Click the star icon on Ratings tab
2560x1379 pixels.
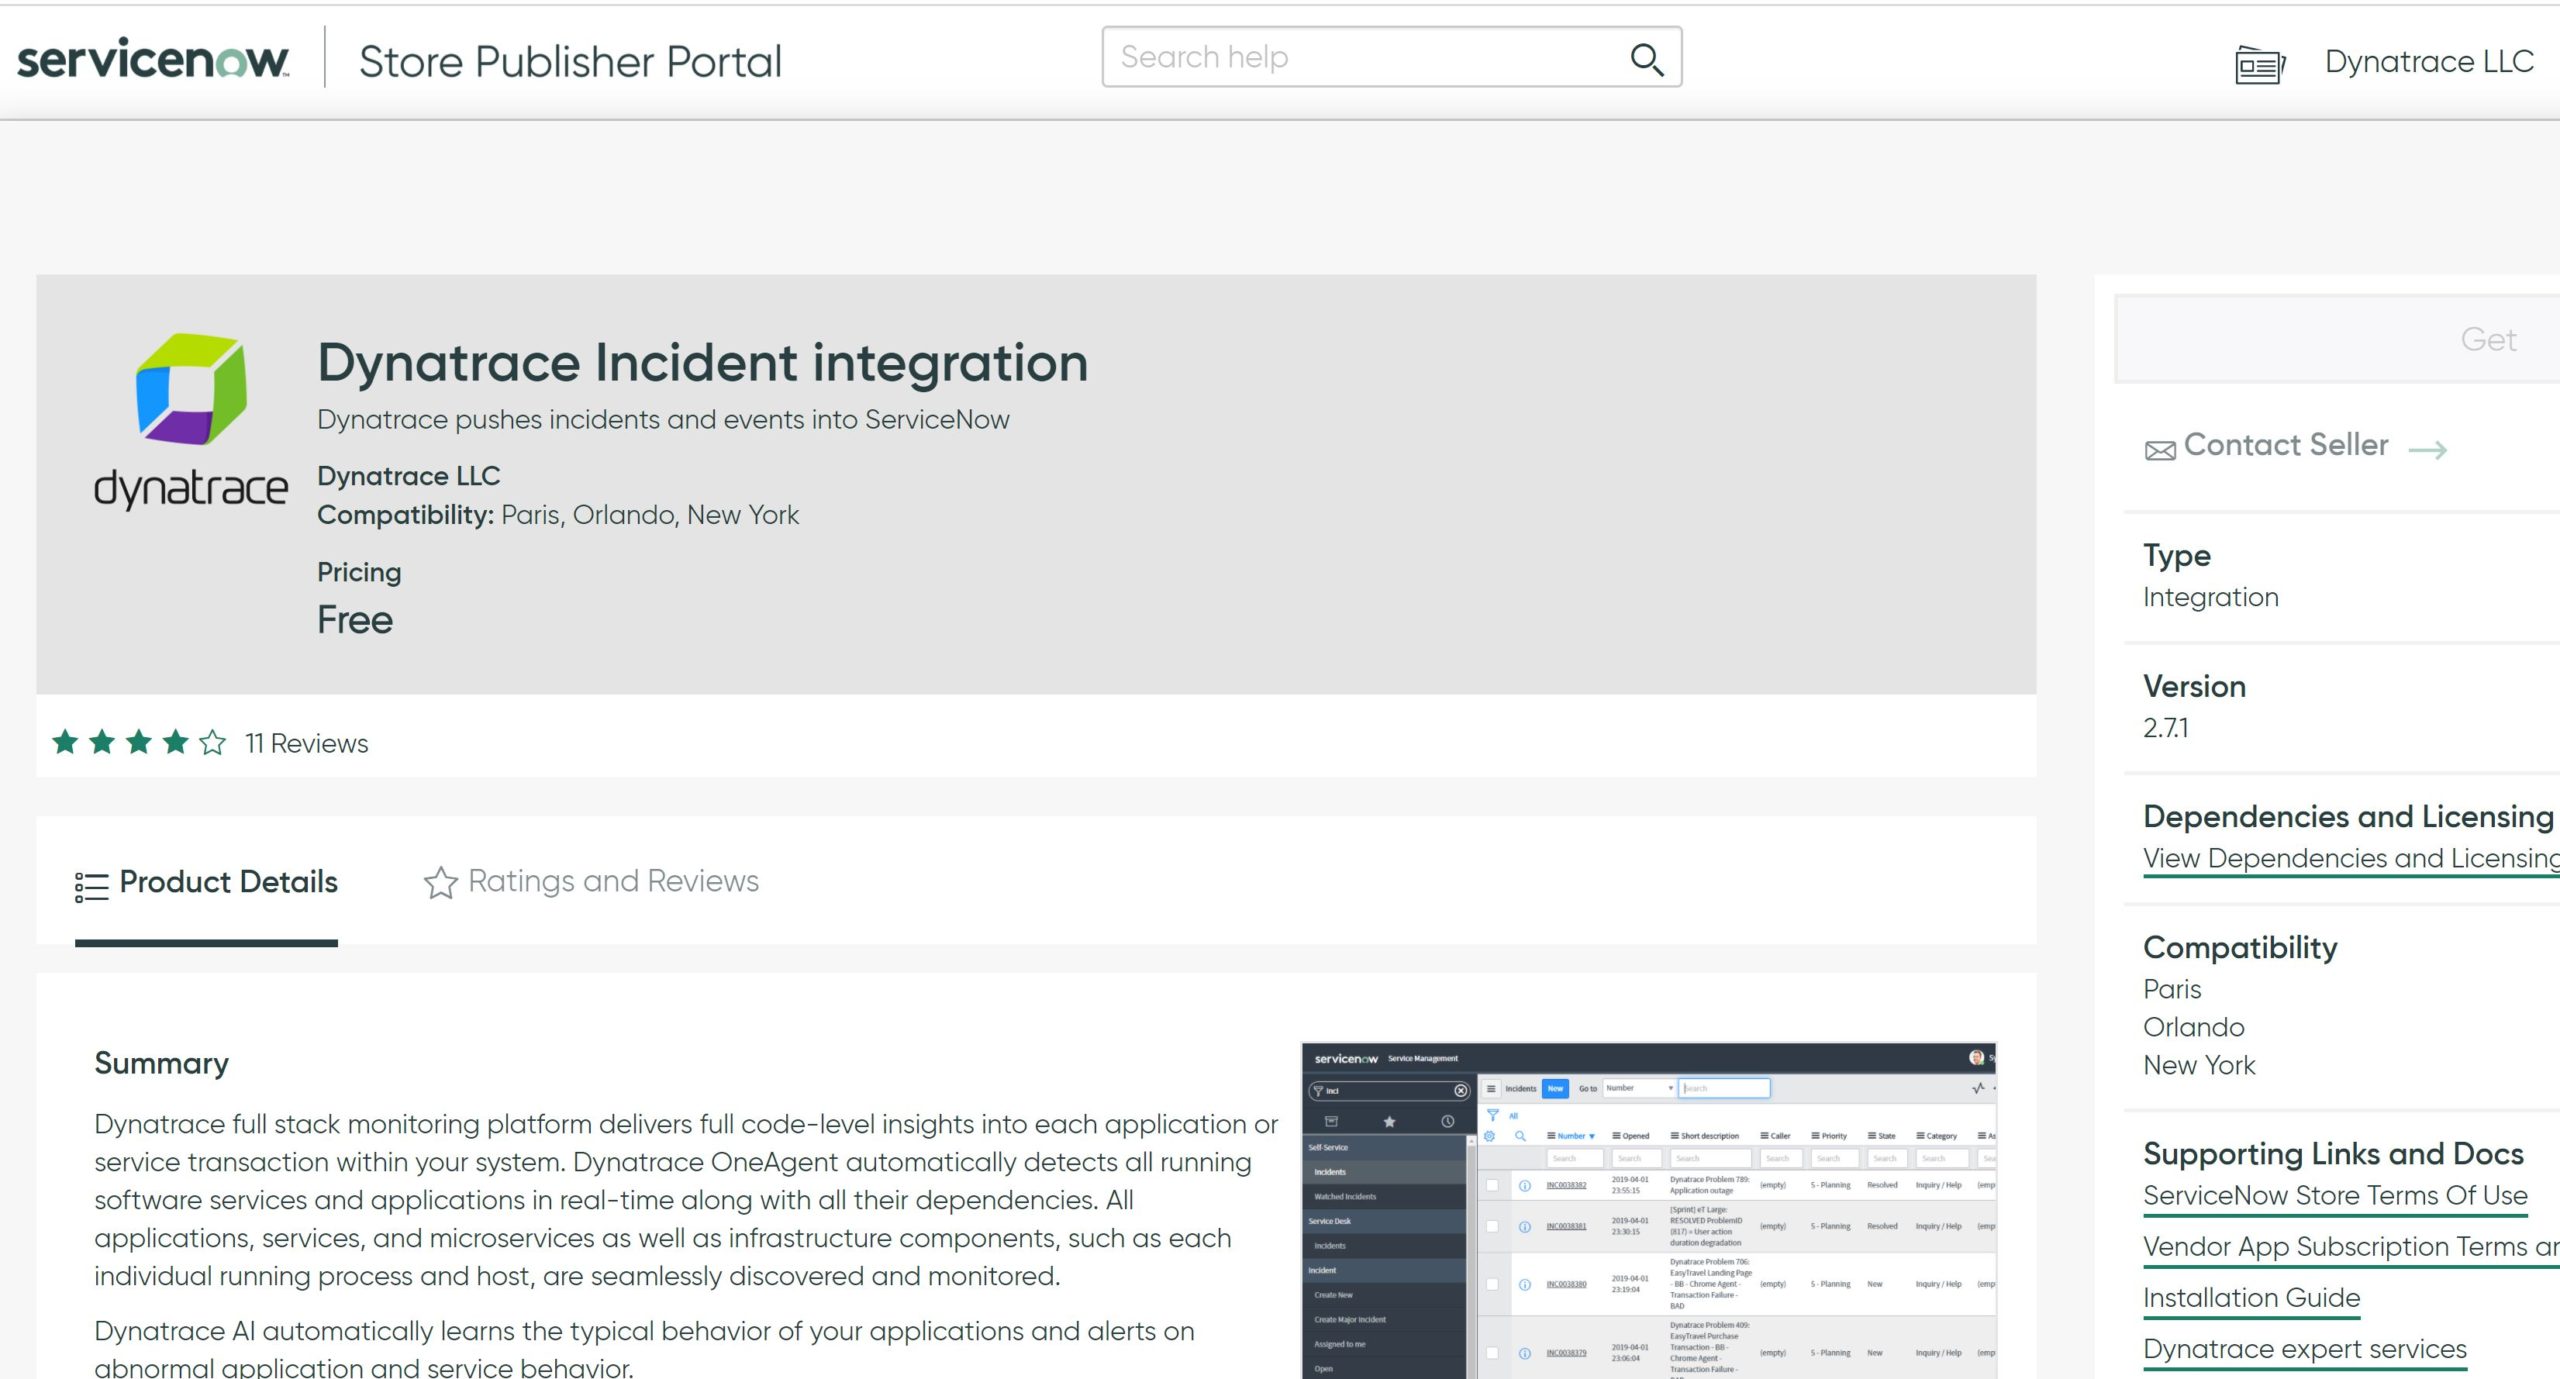pos(440,883)
